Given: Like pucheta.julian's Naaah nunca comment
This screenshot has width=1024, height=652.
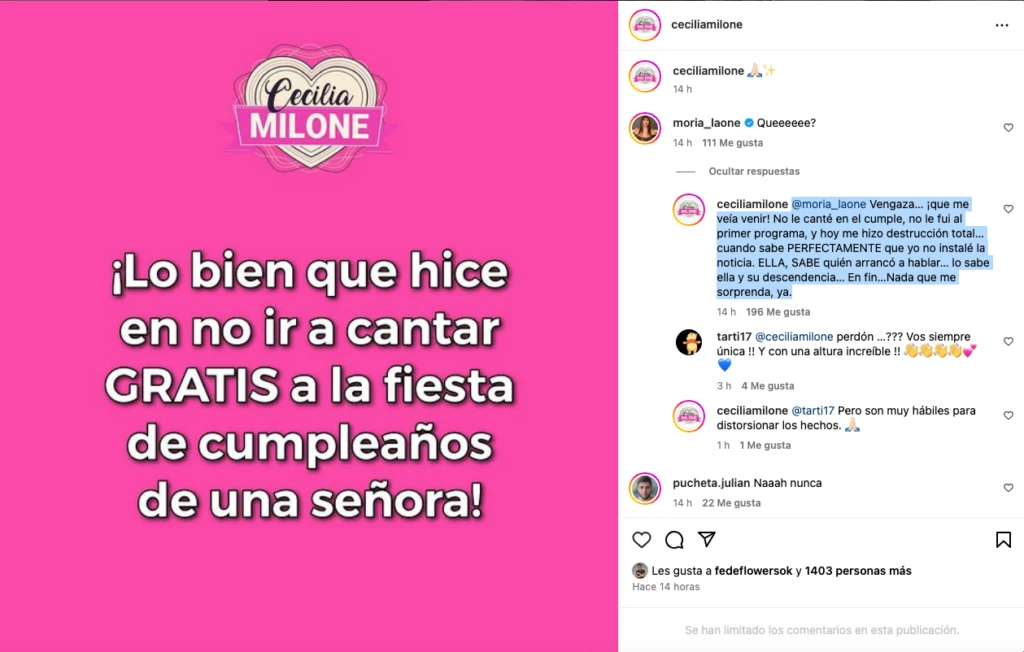Looking at the screenshot, I should [x=1008, y=488].
